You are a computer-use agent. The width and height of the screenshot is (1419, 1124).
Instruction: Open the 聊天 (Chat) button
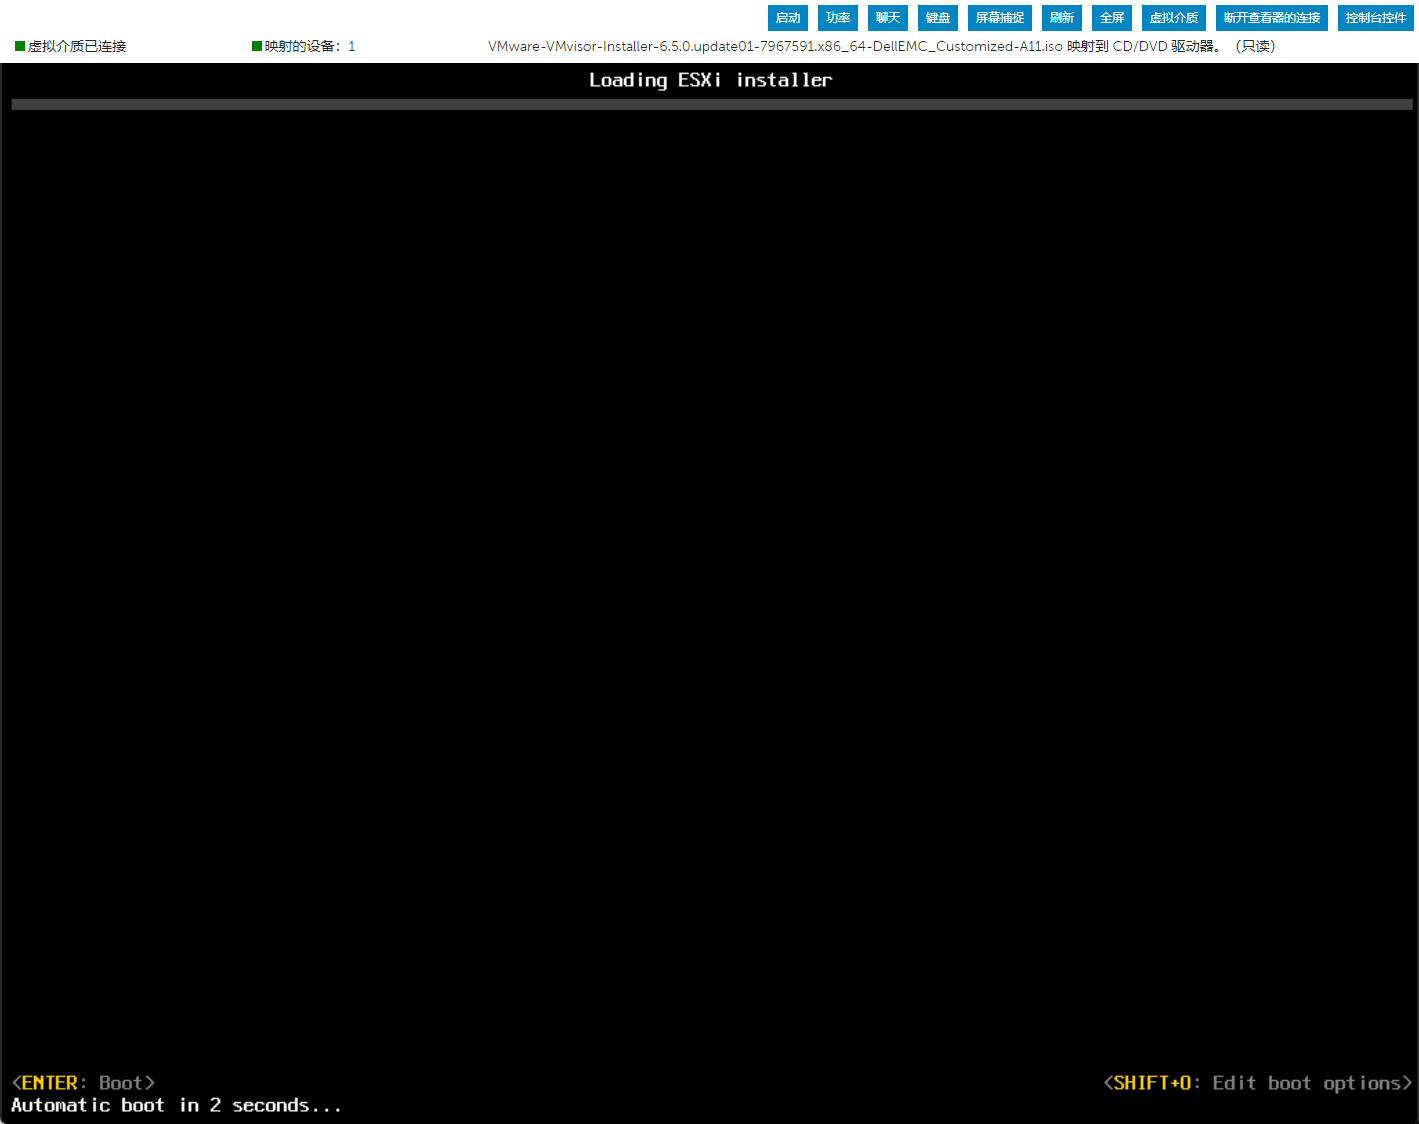(x=887, y=18)
